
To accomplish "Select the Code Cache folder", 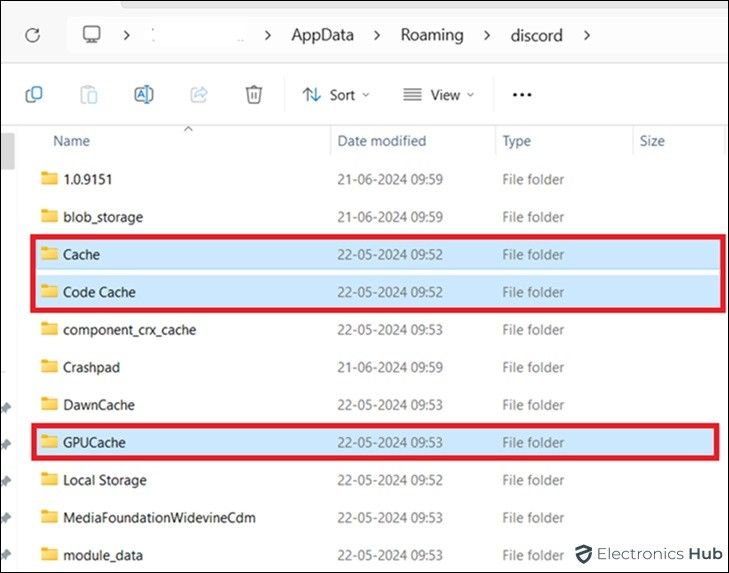I will 99,292.
